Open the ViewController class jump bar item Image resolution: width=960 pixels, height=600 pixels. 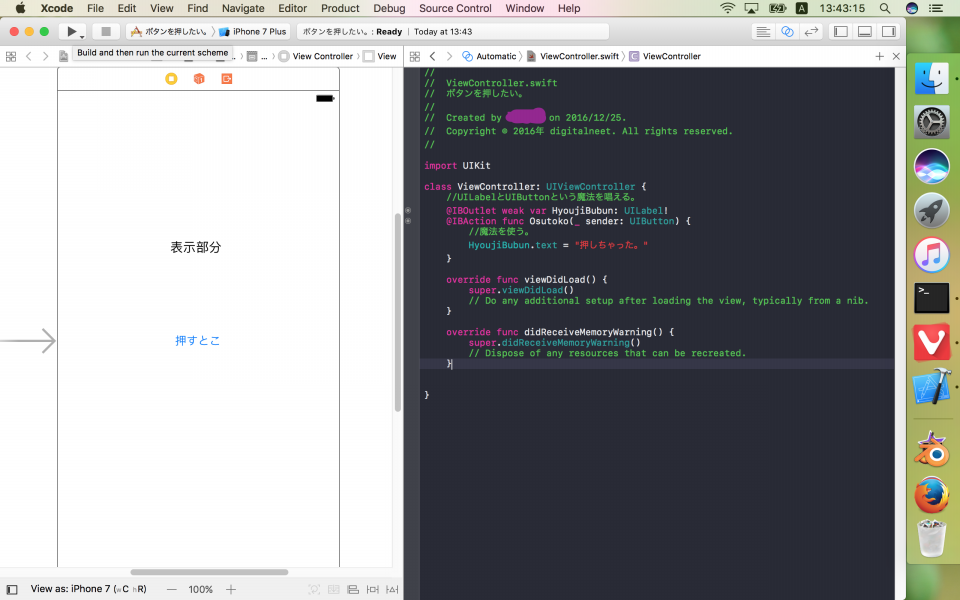(x=665, y=56)
